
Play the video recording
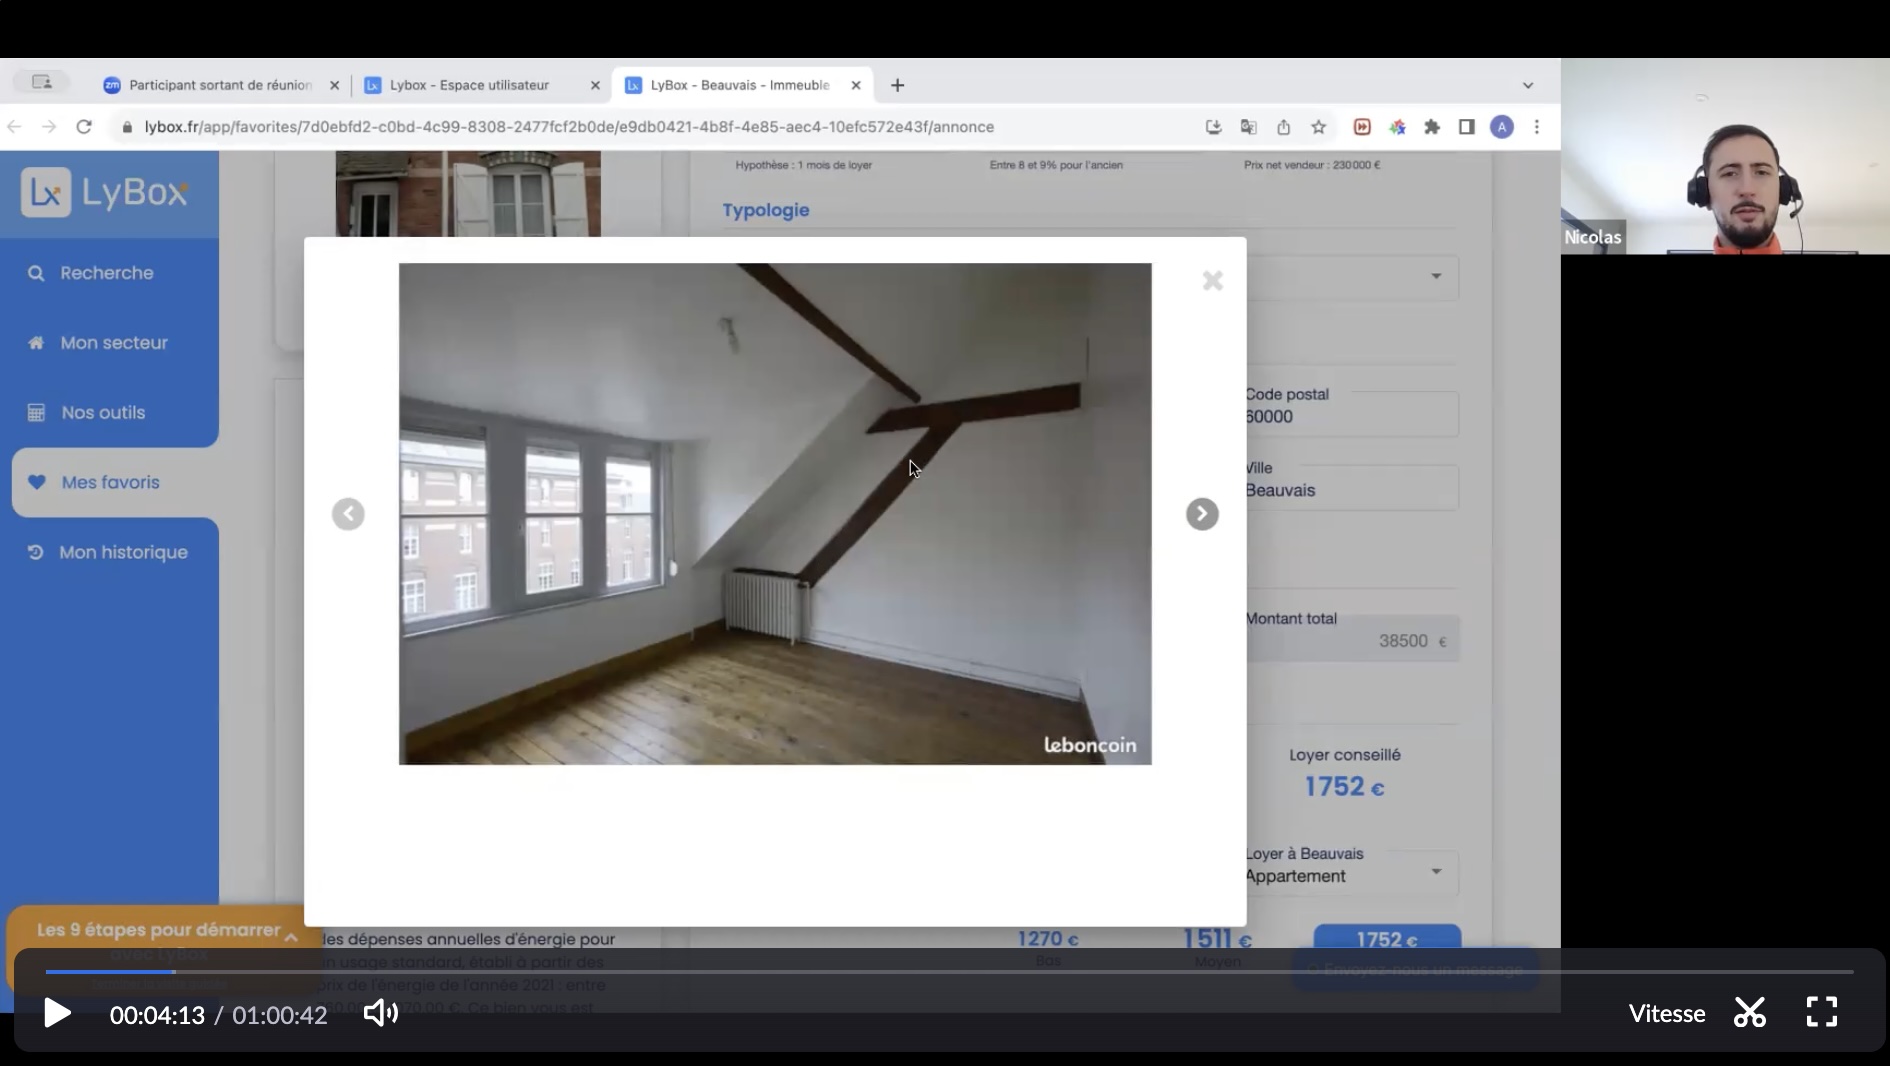pyautogui.click(x=57, y=1013)
